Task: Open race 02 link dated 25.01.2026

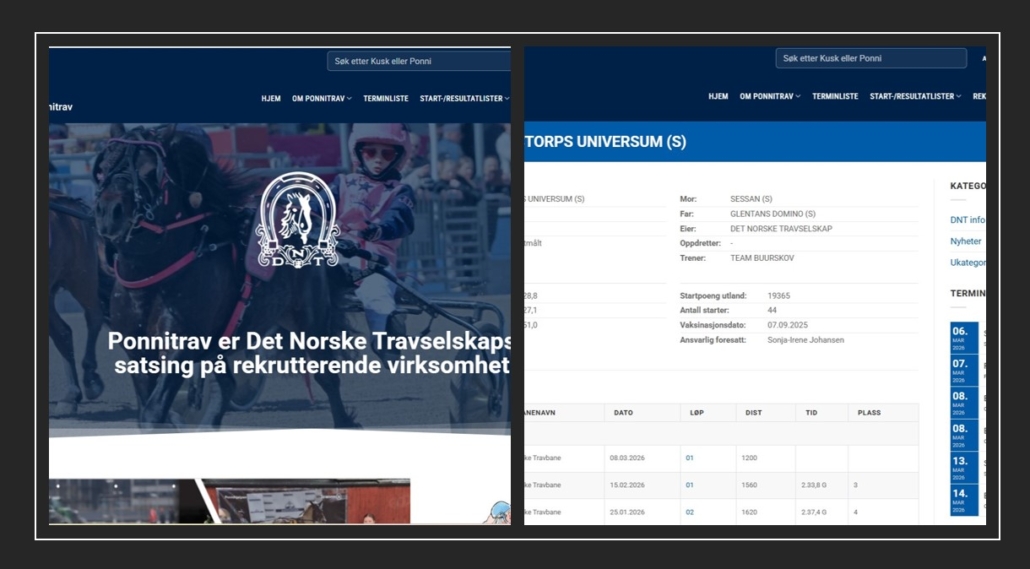Action: coord(689,511)
